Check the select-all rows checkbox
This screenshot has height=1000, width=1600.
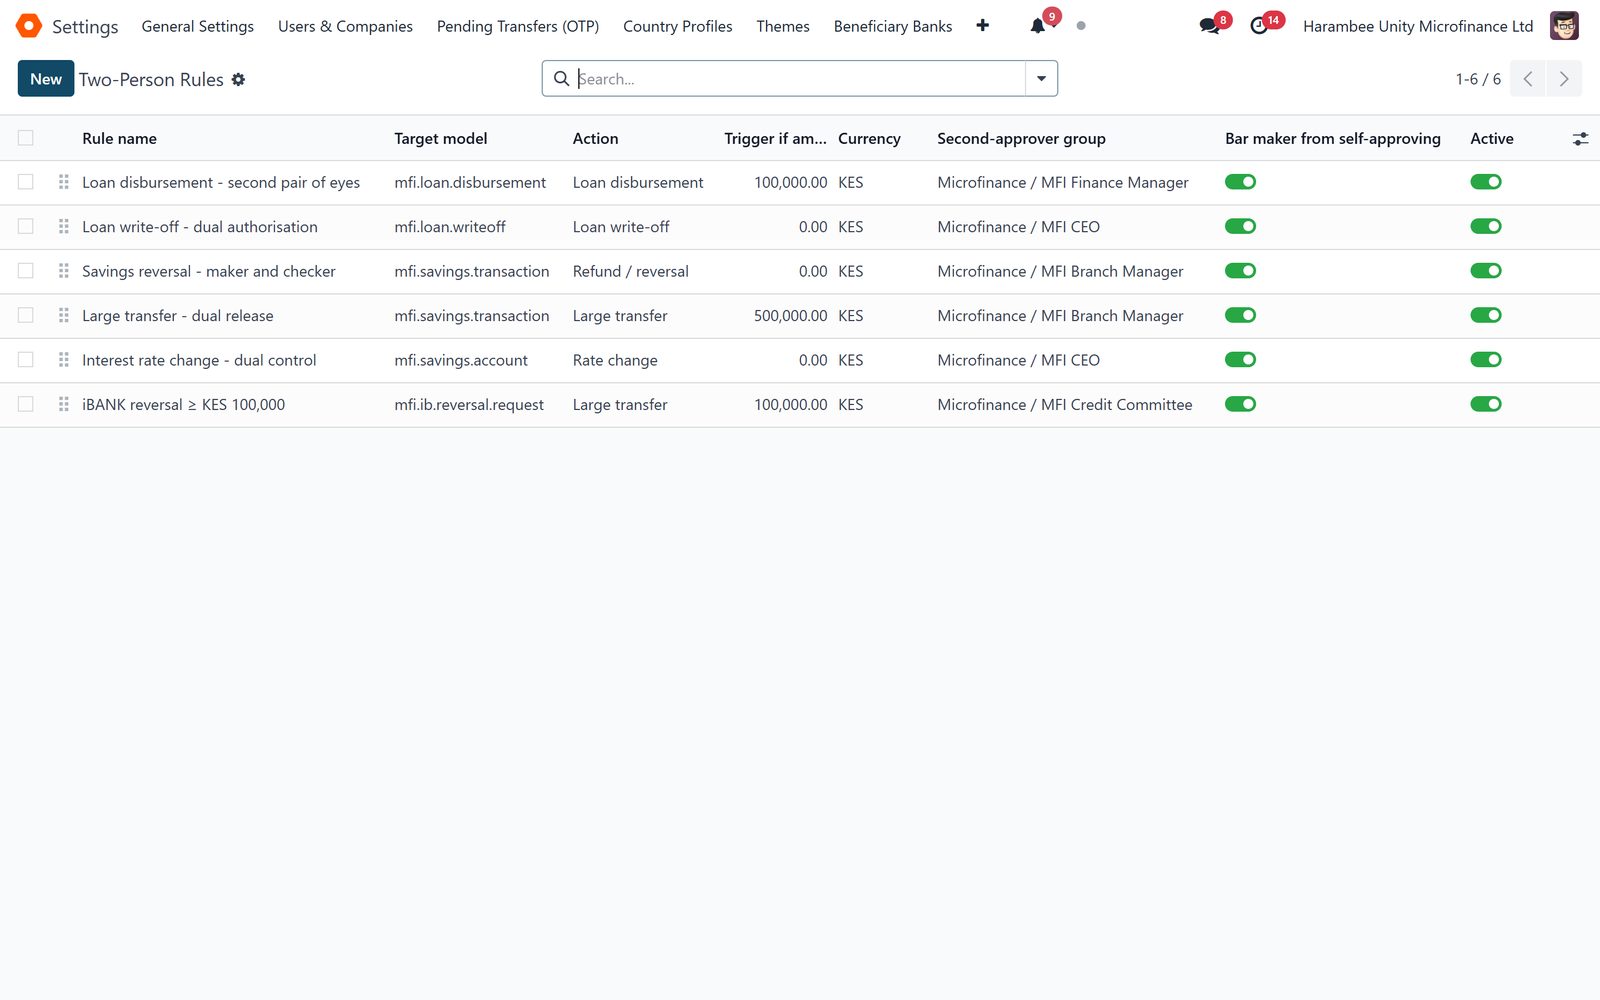pyautogui.click(x=26, y=138)
